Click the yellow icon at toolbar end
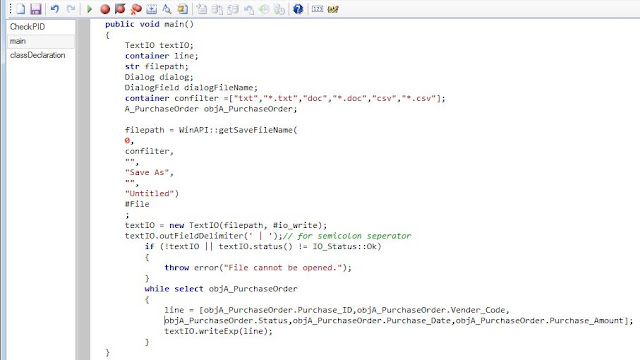The height and width of the screenshot is (360, 640). coord(333,9)
